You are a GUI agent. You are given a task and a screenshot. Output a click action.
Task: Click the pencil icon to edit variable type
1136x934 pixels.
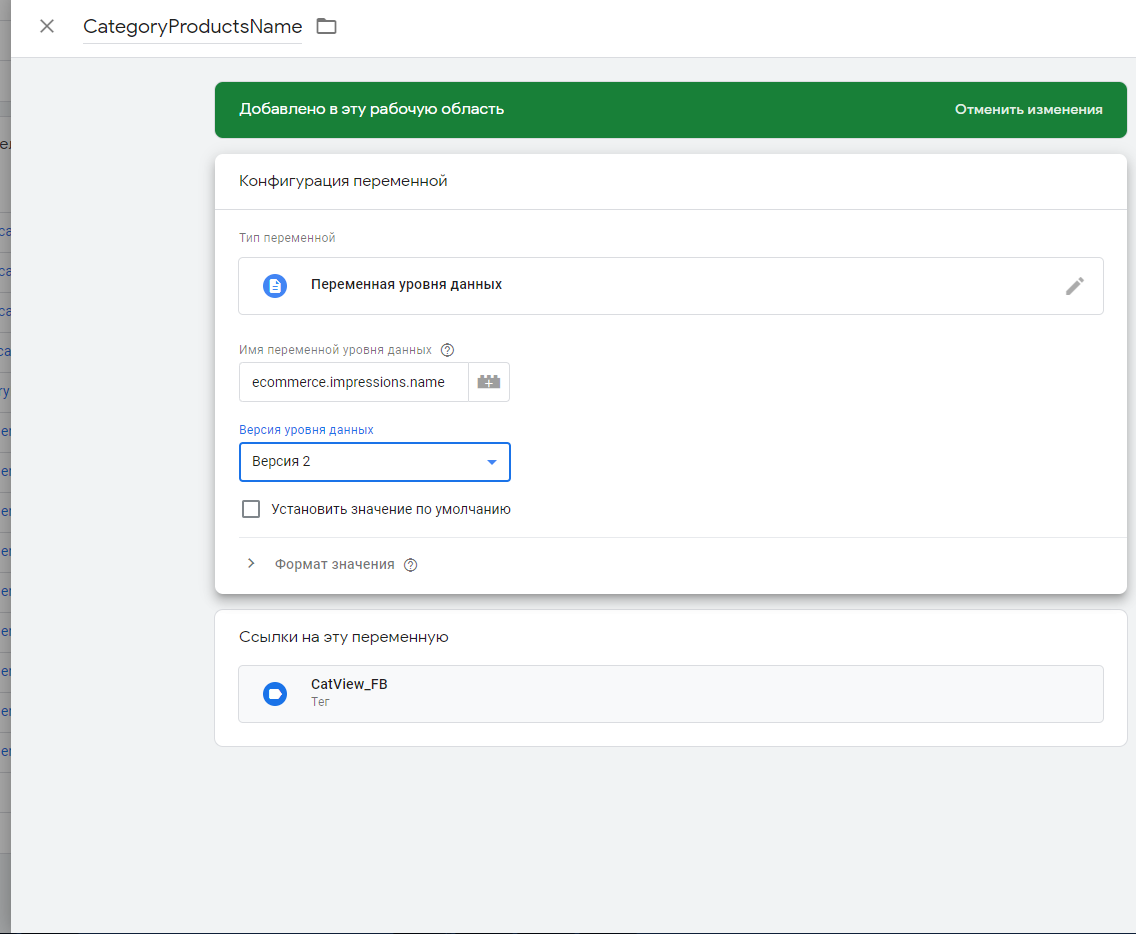[x=1074, y=285]
